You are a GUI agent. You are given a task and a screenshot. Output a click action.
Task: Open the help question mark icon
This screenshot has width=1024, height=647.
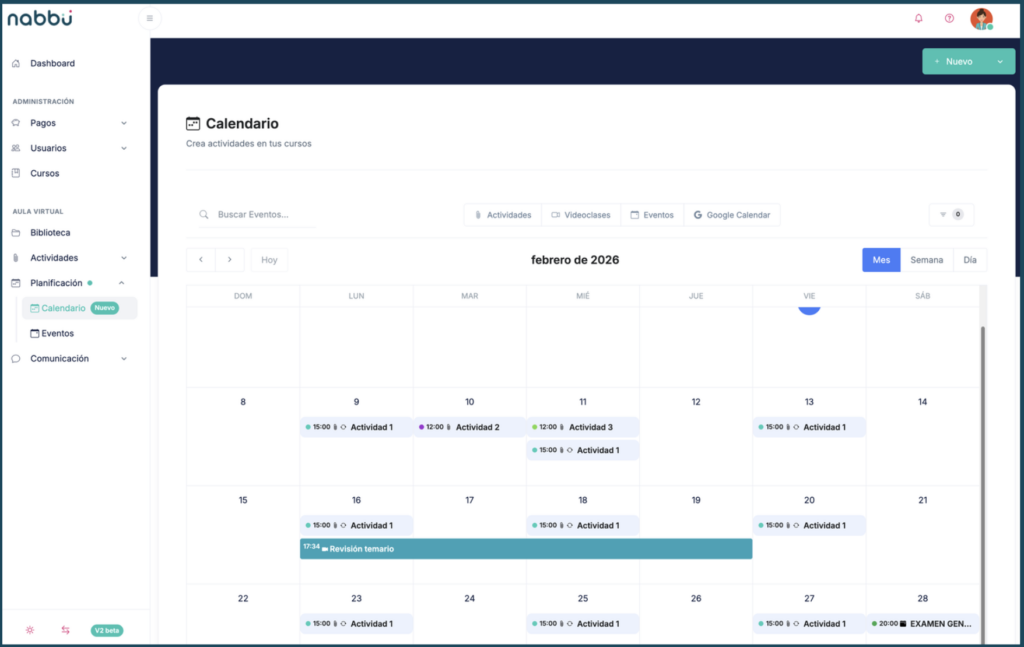[x=949, y=18]
